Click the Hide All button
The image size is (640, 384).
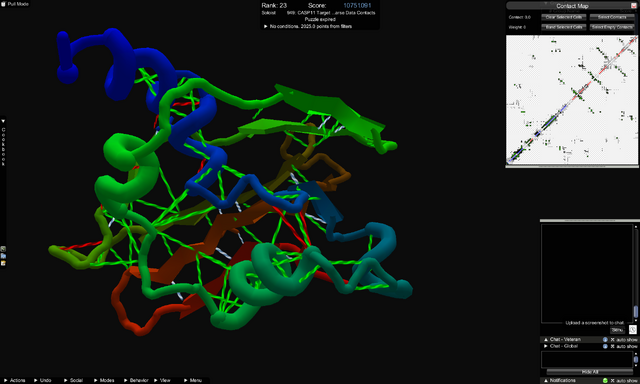point(590,372)
